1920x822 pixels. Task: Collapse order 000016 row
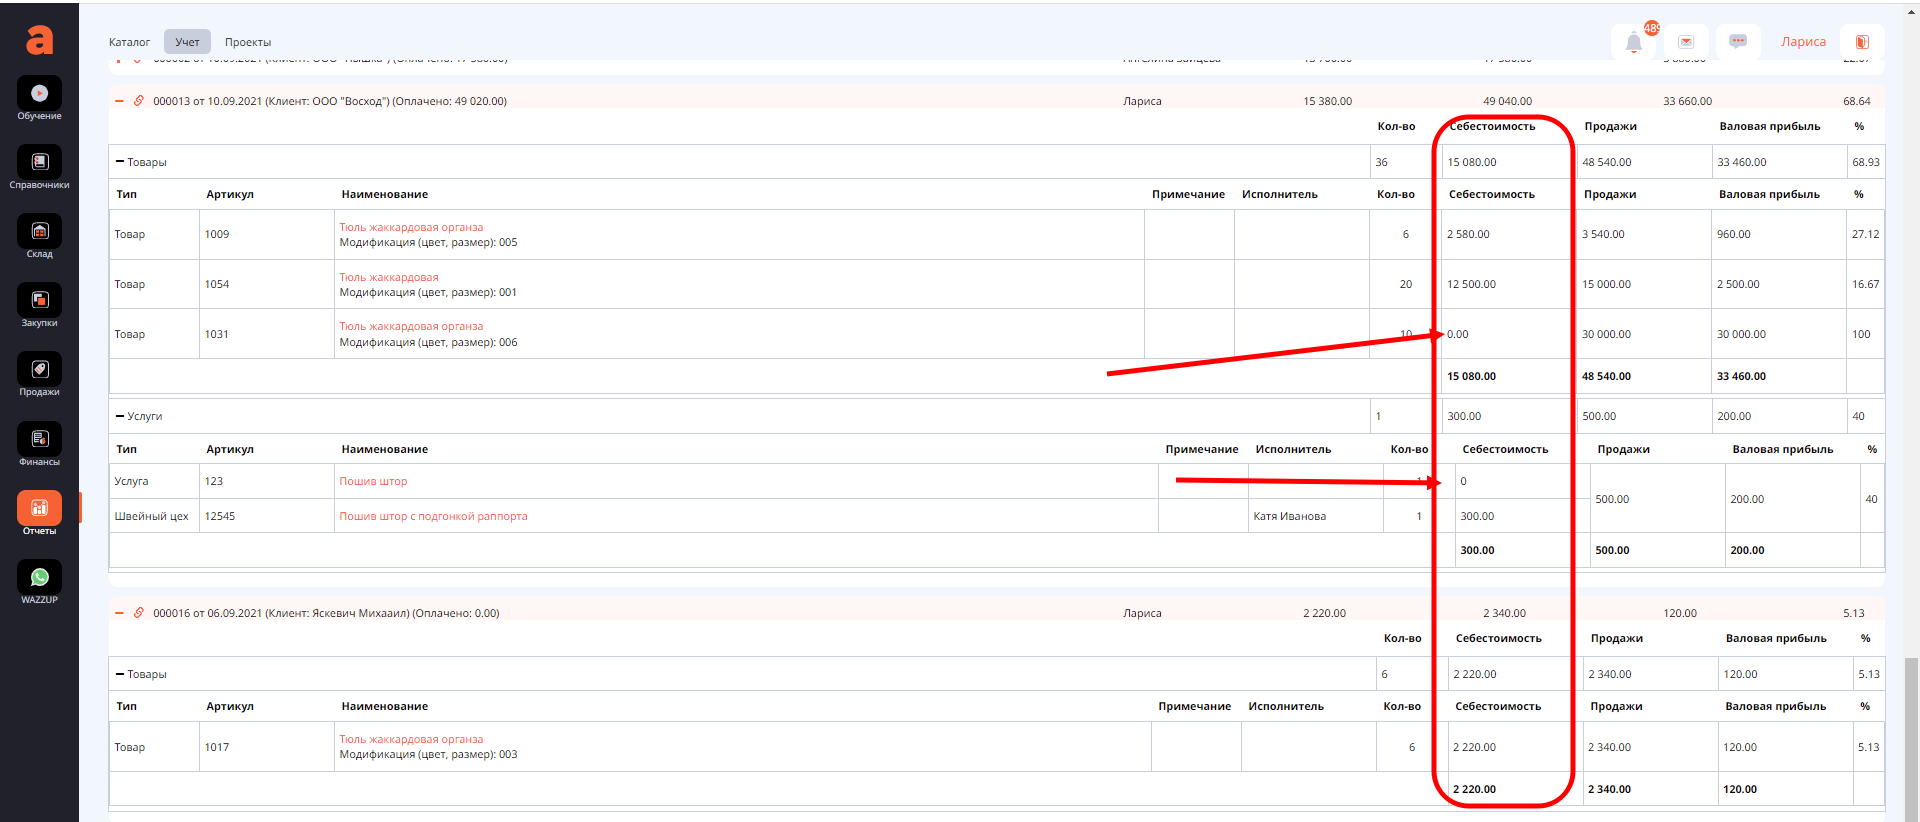[119, 613]
